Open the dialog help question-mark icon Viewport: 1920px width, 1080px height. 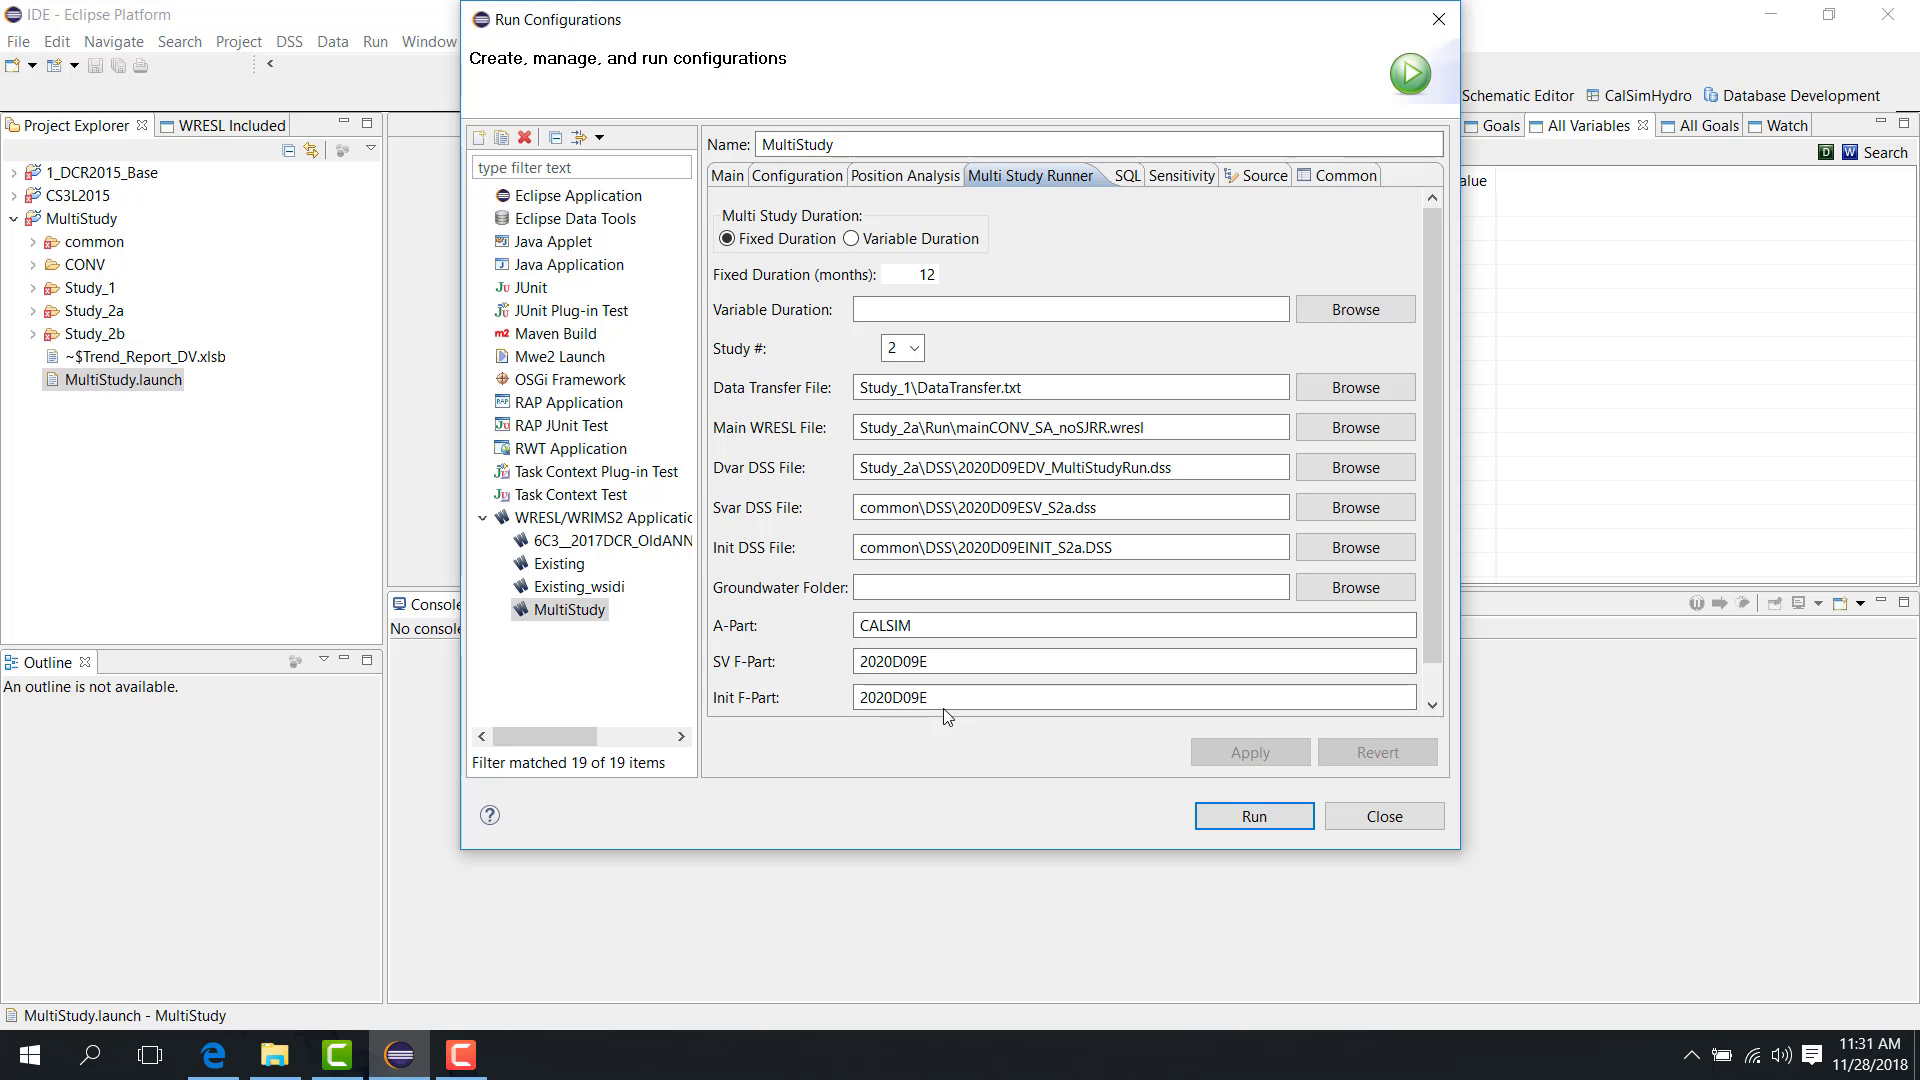490,815
